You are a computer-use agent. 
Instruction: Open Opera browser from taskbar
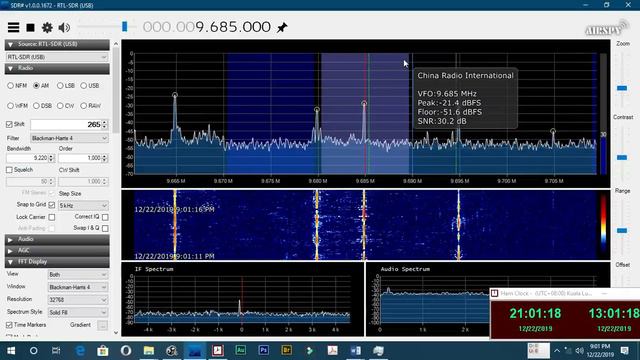click(x=126, y=351)
